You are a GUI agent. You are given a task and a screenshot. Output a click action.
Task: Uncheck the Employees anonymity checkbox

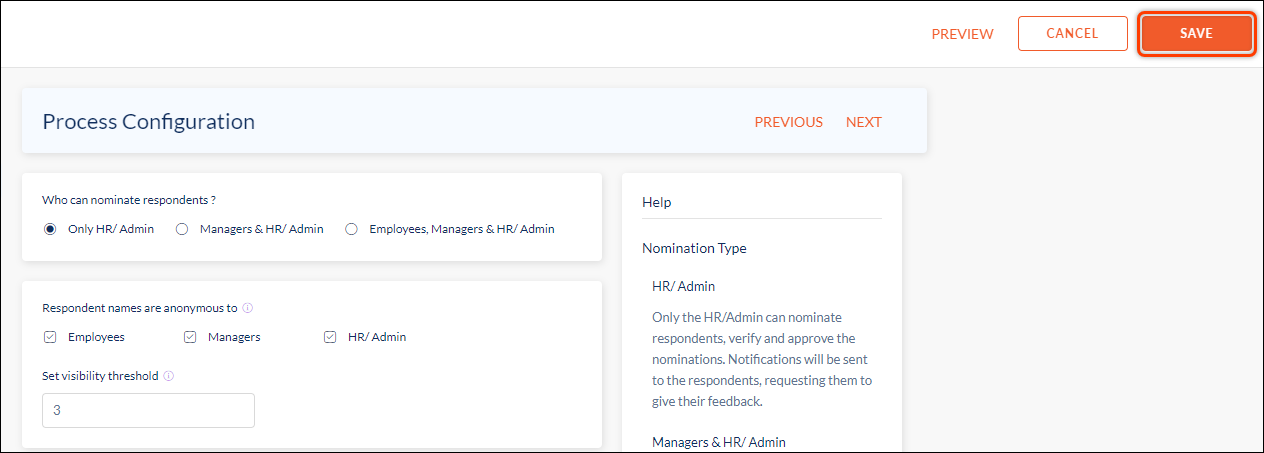point(50,337)
